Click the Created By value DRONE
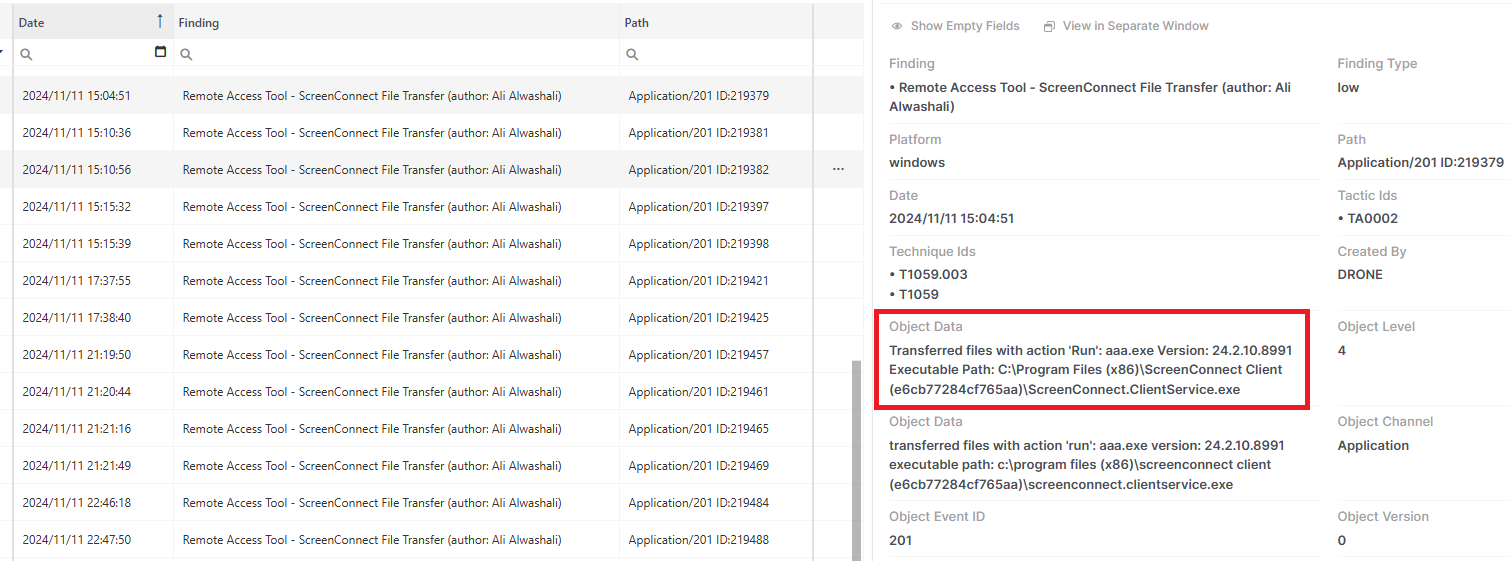Viewport: 1511px width, 561px height. tap(1360, 274)
